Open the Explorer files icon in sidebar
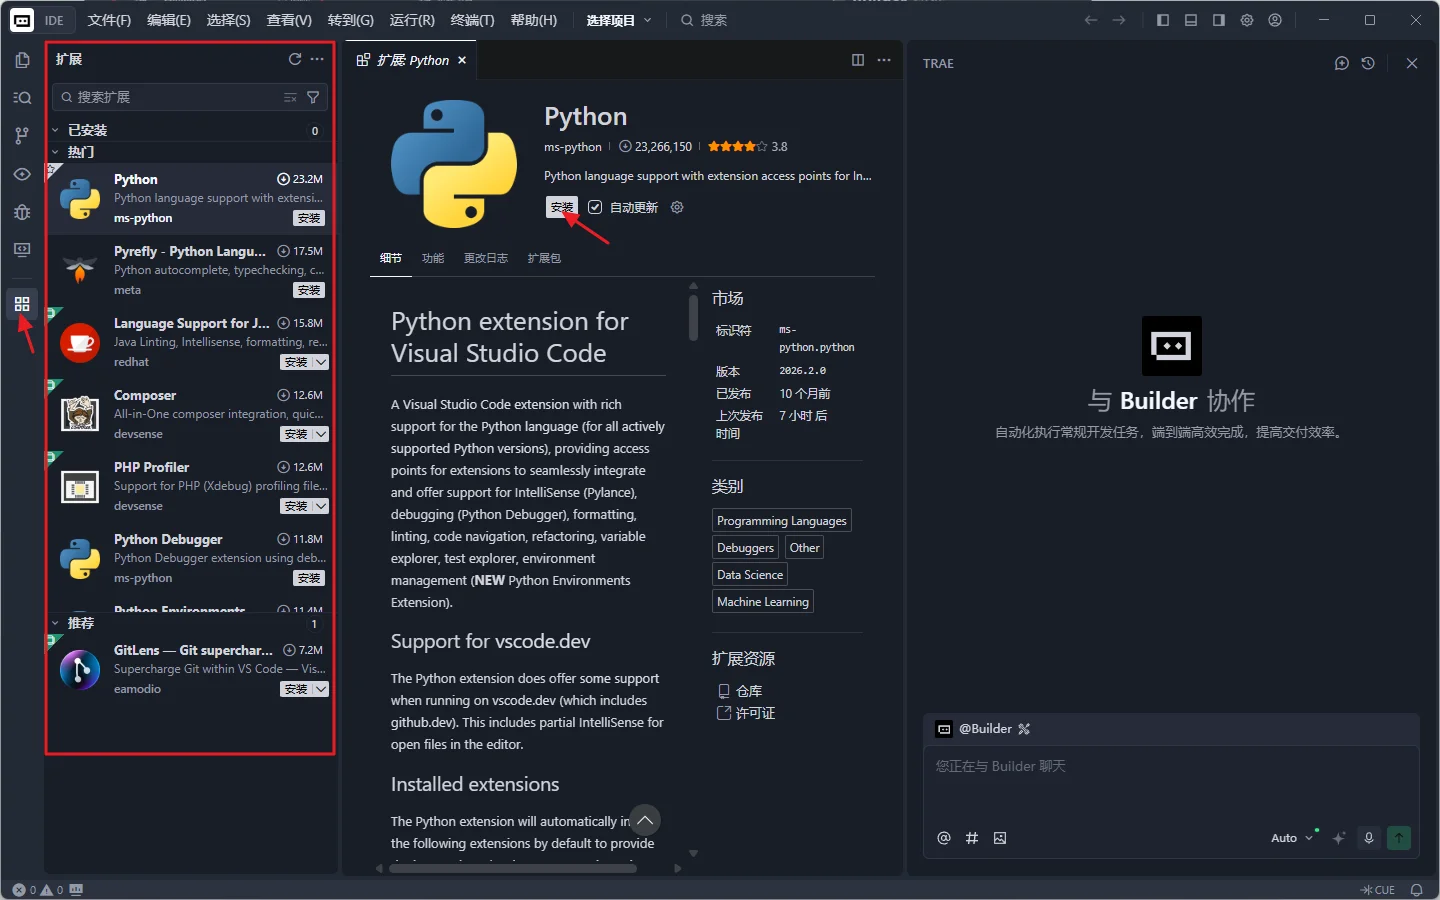Screen dimensions: 1440x900 [x=22, y=60]
